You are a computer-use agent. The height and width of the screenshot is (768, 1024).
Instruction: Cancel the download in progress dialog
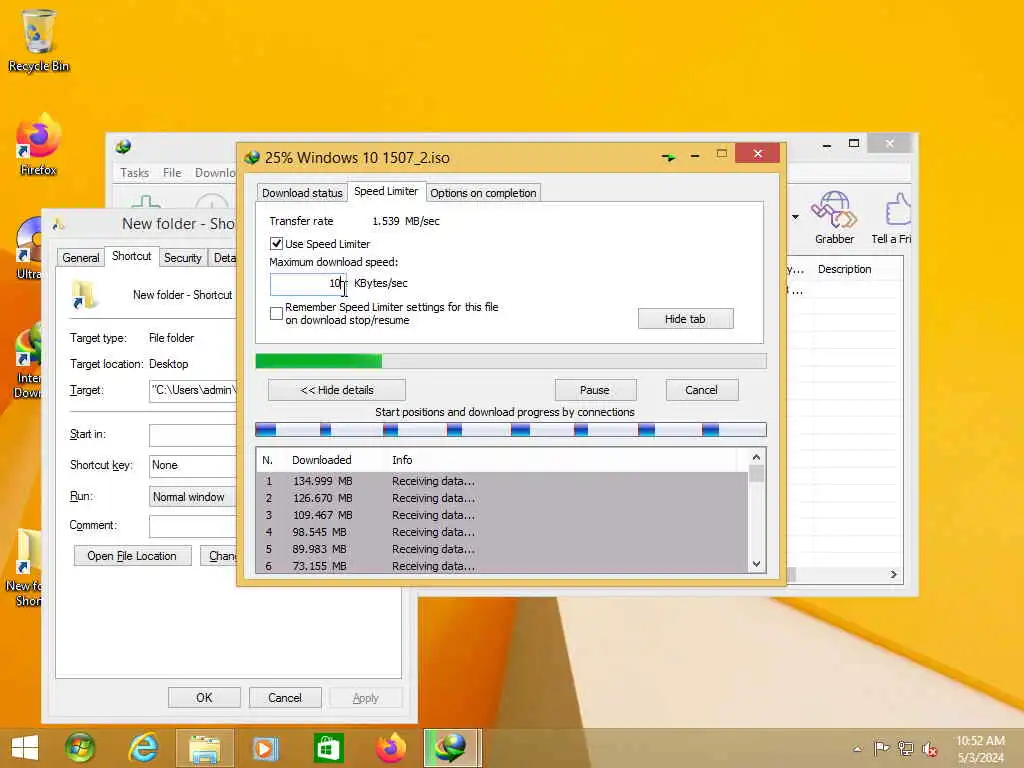[x=701, y=390]
